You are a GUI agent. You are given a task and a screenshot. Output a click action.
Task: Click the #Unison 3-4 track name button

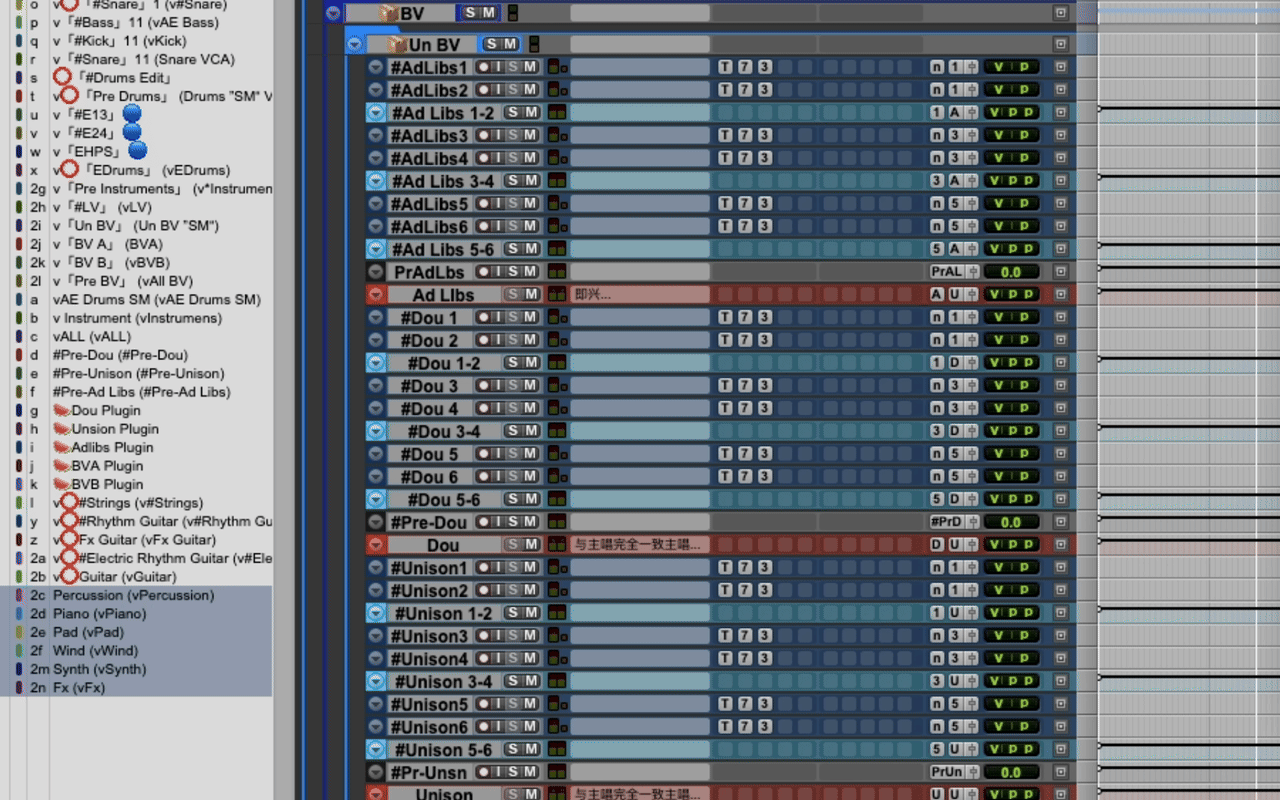[x=443, y=681]
